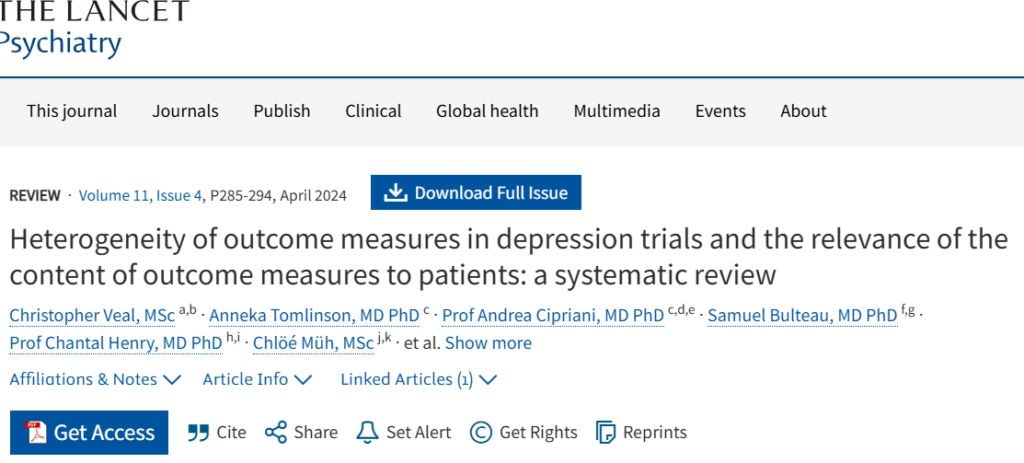Click the Cite quotation mark icon
Viewport: 1024px width, 463px height.
click(199, 432)
